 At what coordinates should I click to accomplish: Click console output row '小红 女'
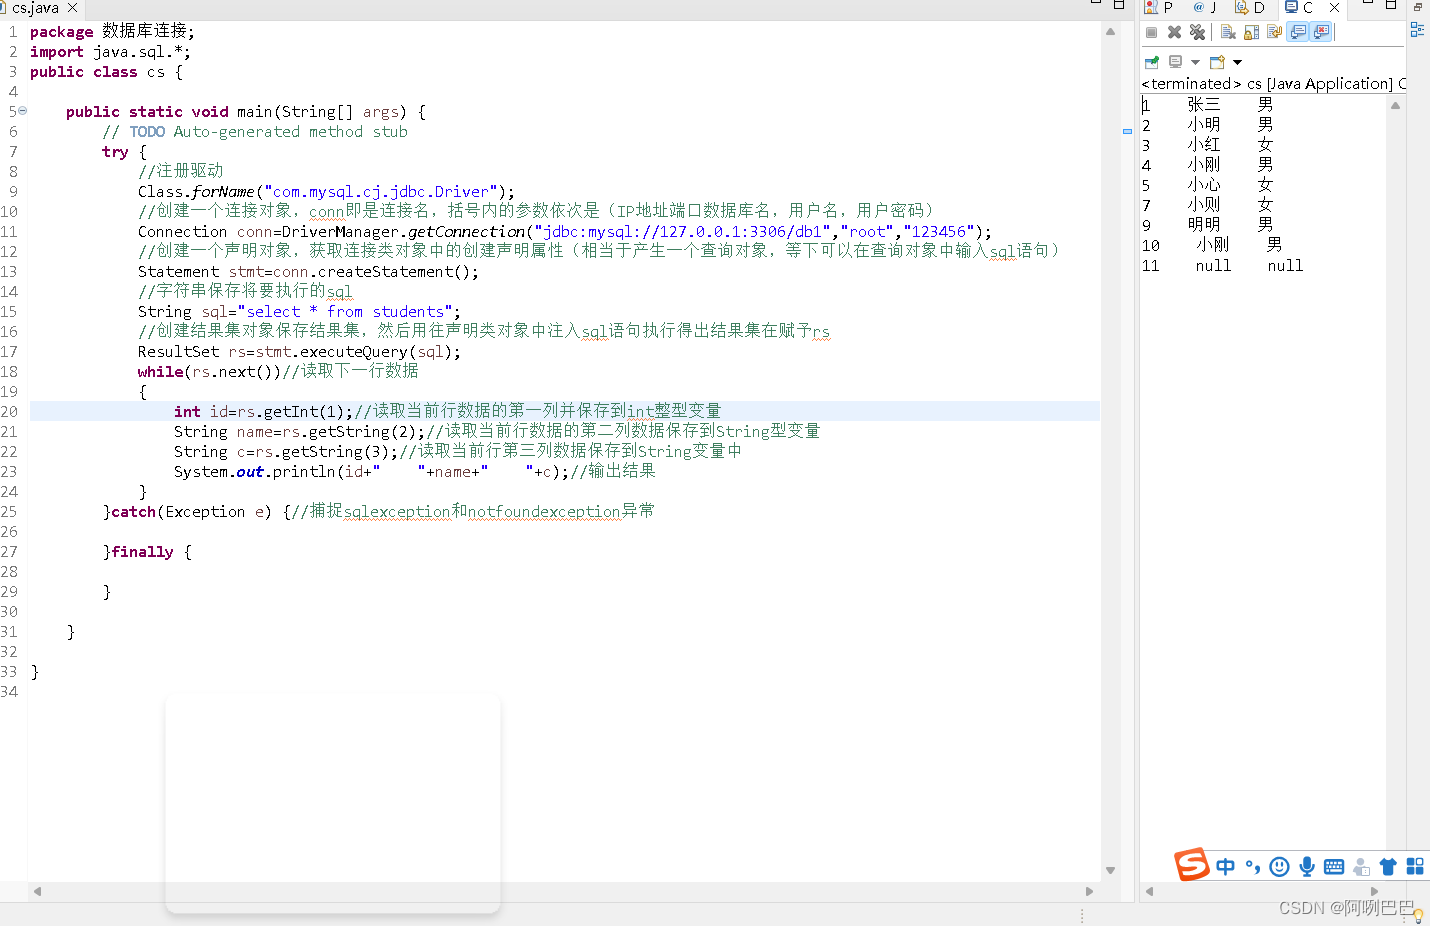pos(1207,145)
